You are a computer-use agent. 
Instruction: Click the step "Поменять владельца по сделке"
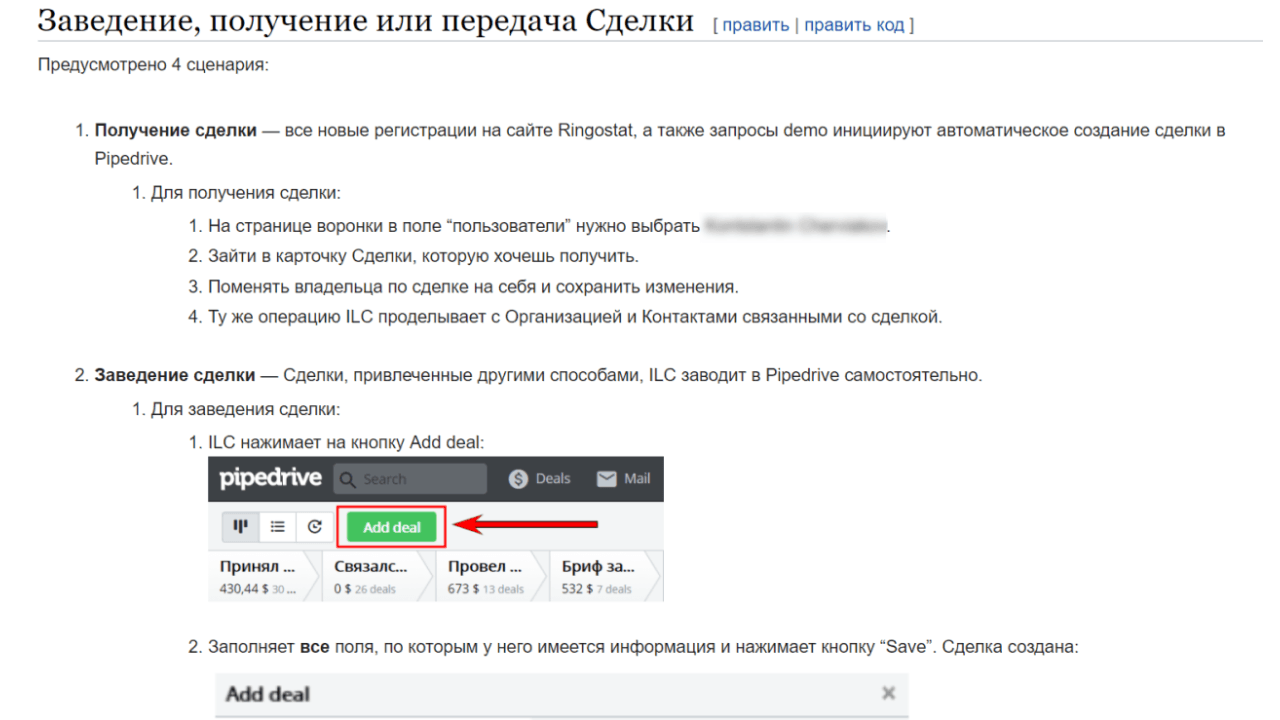[473, 287]
